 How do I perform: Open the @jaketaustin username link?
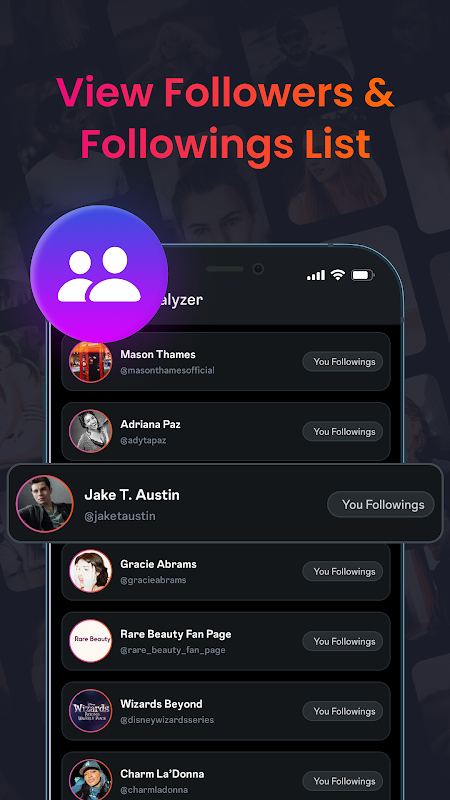[120, 516]
